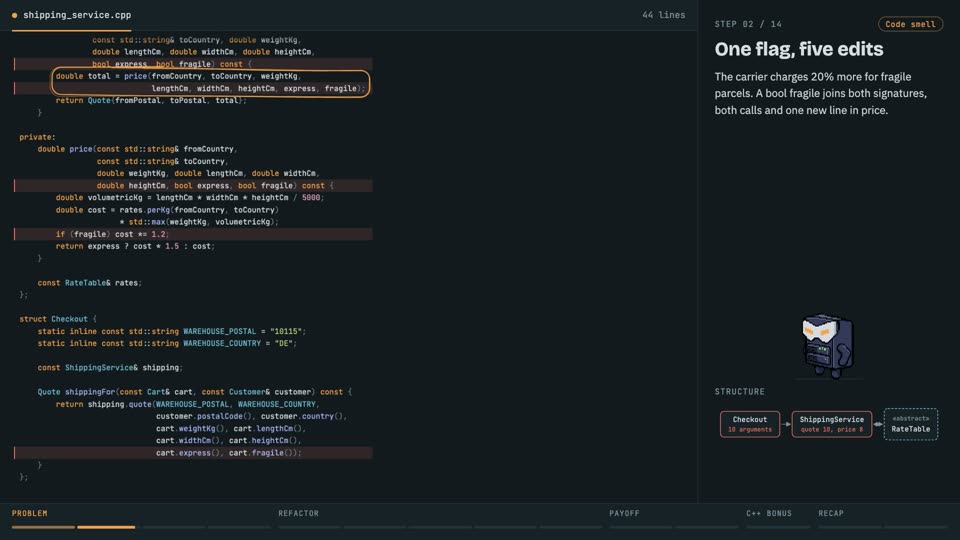Click the "double volumetricKg" code line
Image resolution: width=960 pixels, height=540 pixels.
(x=190, y=197)
